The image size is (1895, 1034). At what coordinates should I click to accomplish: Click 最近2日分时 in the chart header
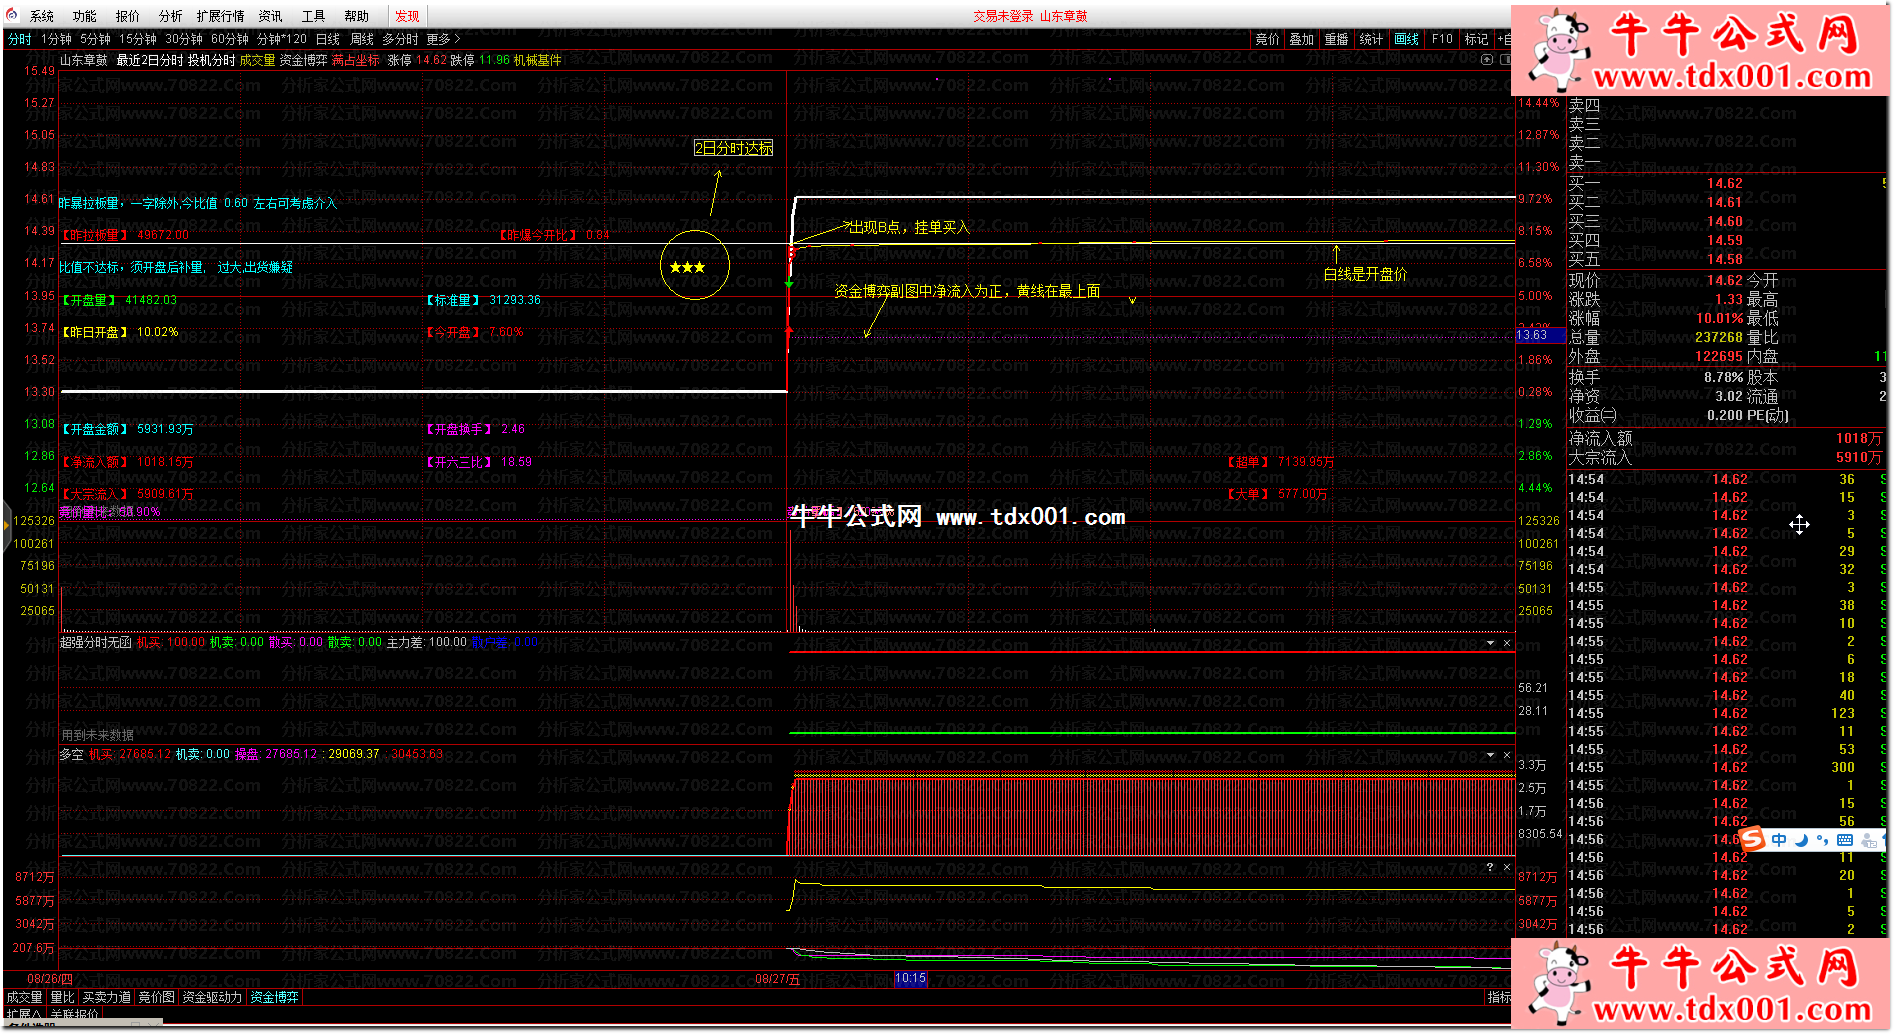150,60
